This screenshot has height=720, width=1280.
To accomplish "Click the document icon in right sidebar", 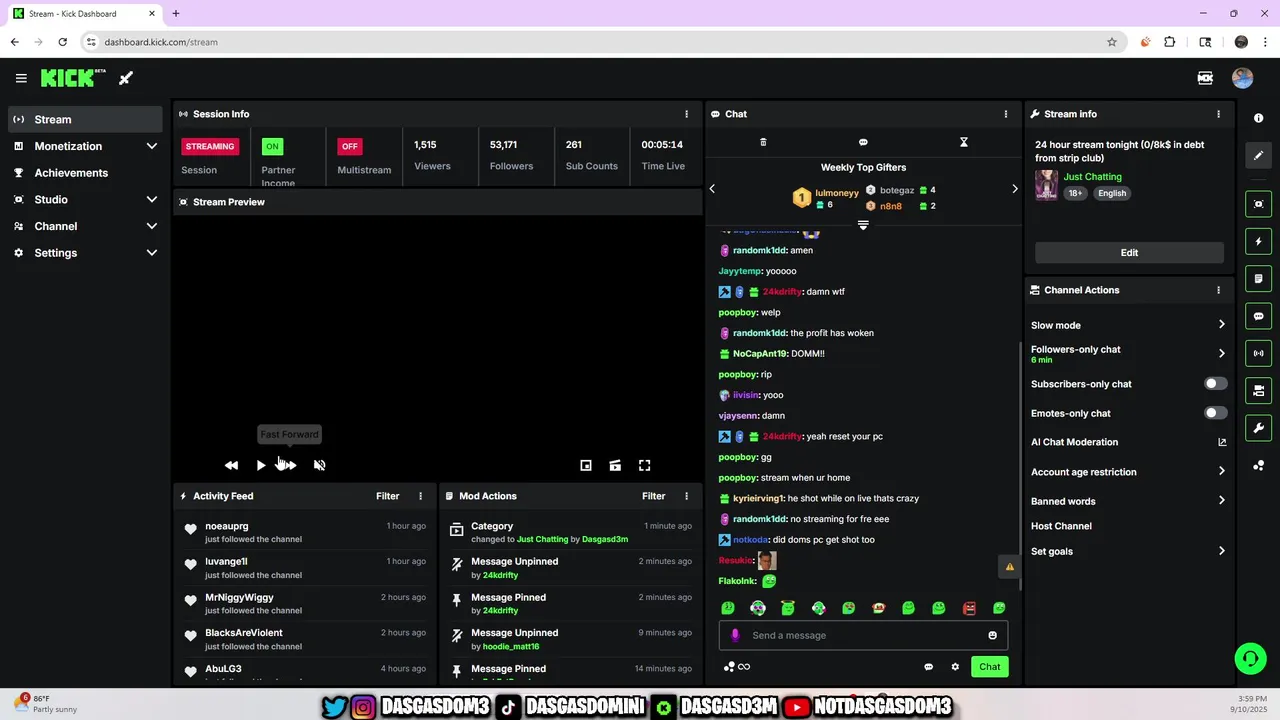I will click(x=1258, y=278).
